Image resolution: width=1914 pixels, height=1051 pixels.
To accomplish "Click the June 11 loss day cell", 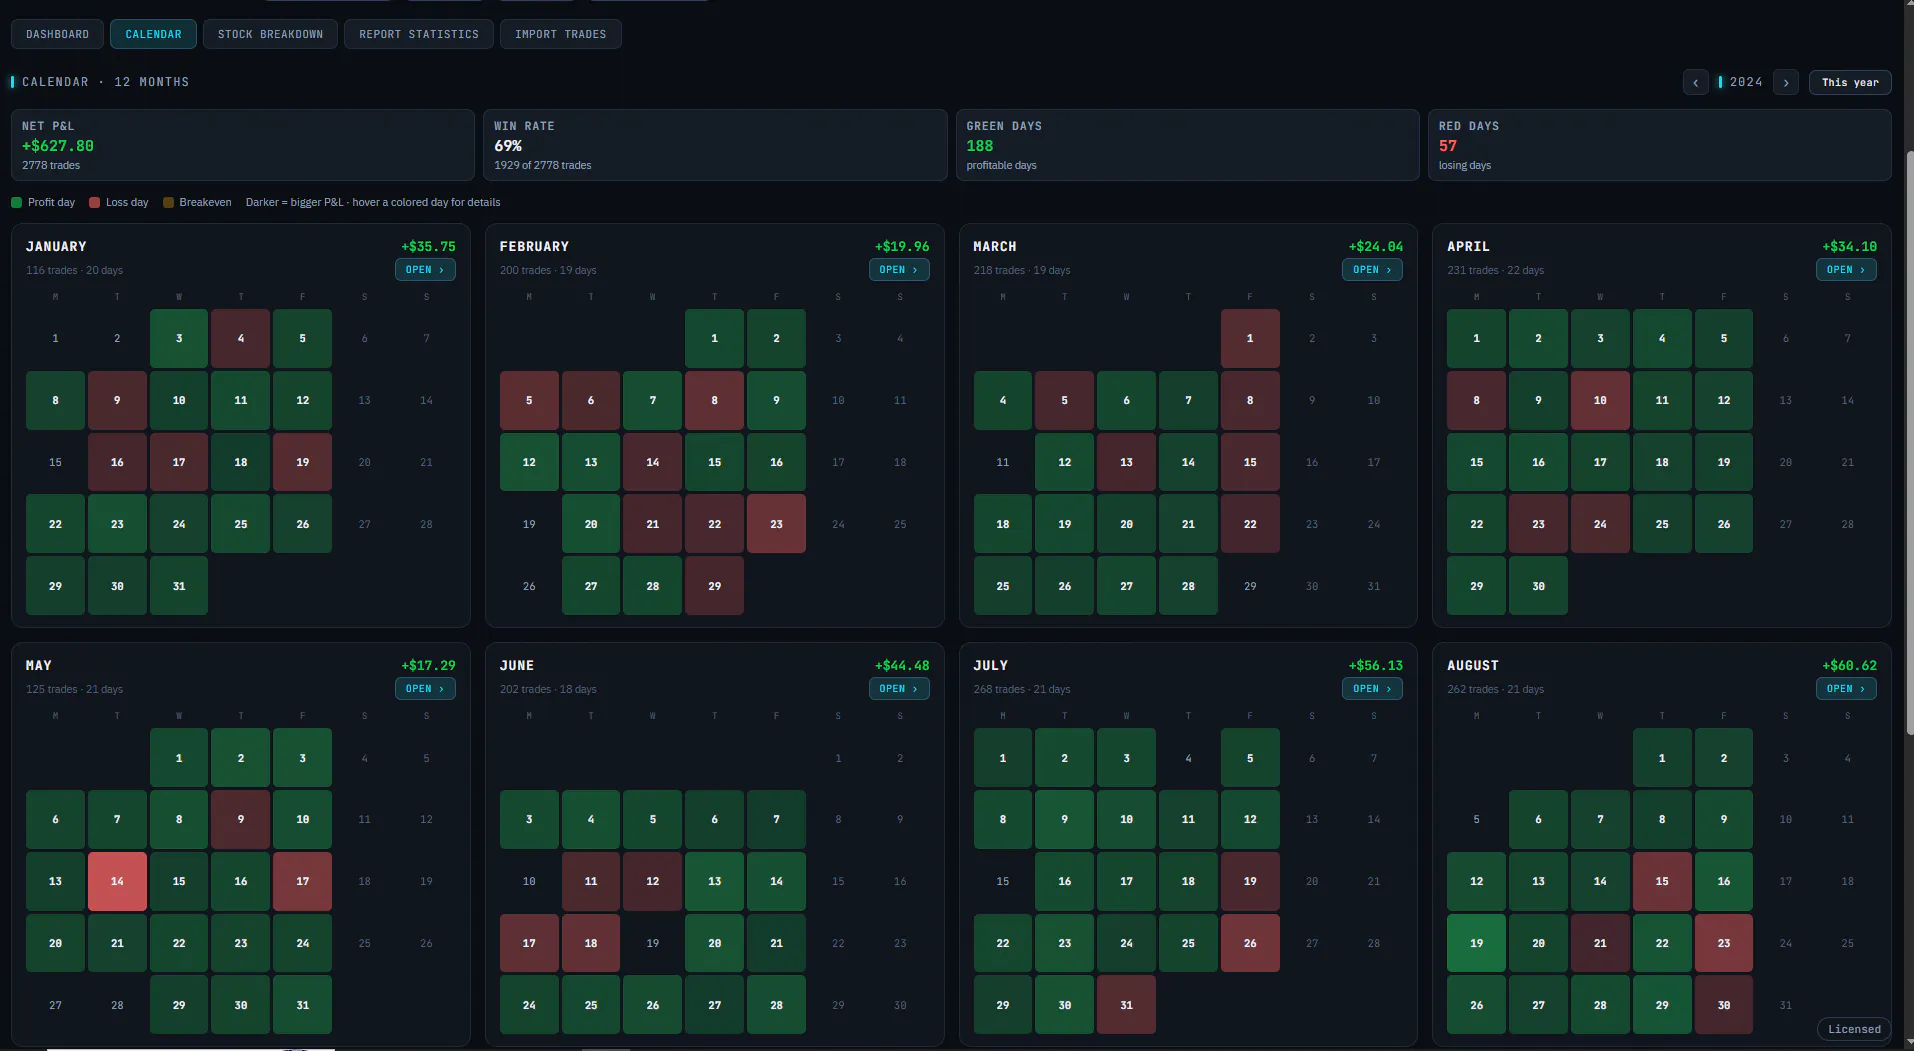I will click(x=591, y=881).
